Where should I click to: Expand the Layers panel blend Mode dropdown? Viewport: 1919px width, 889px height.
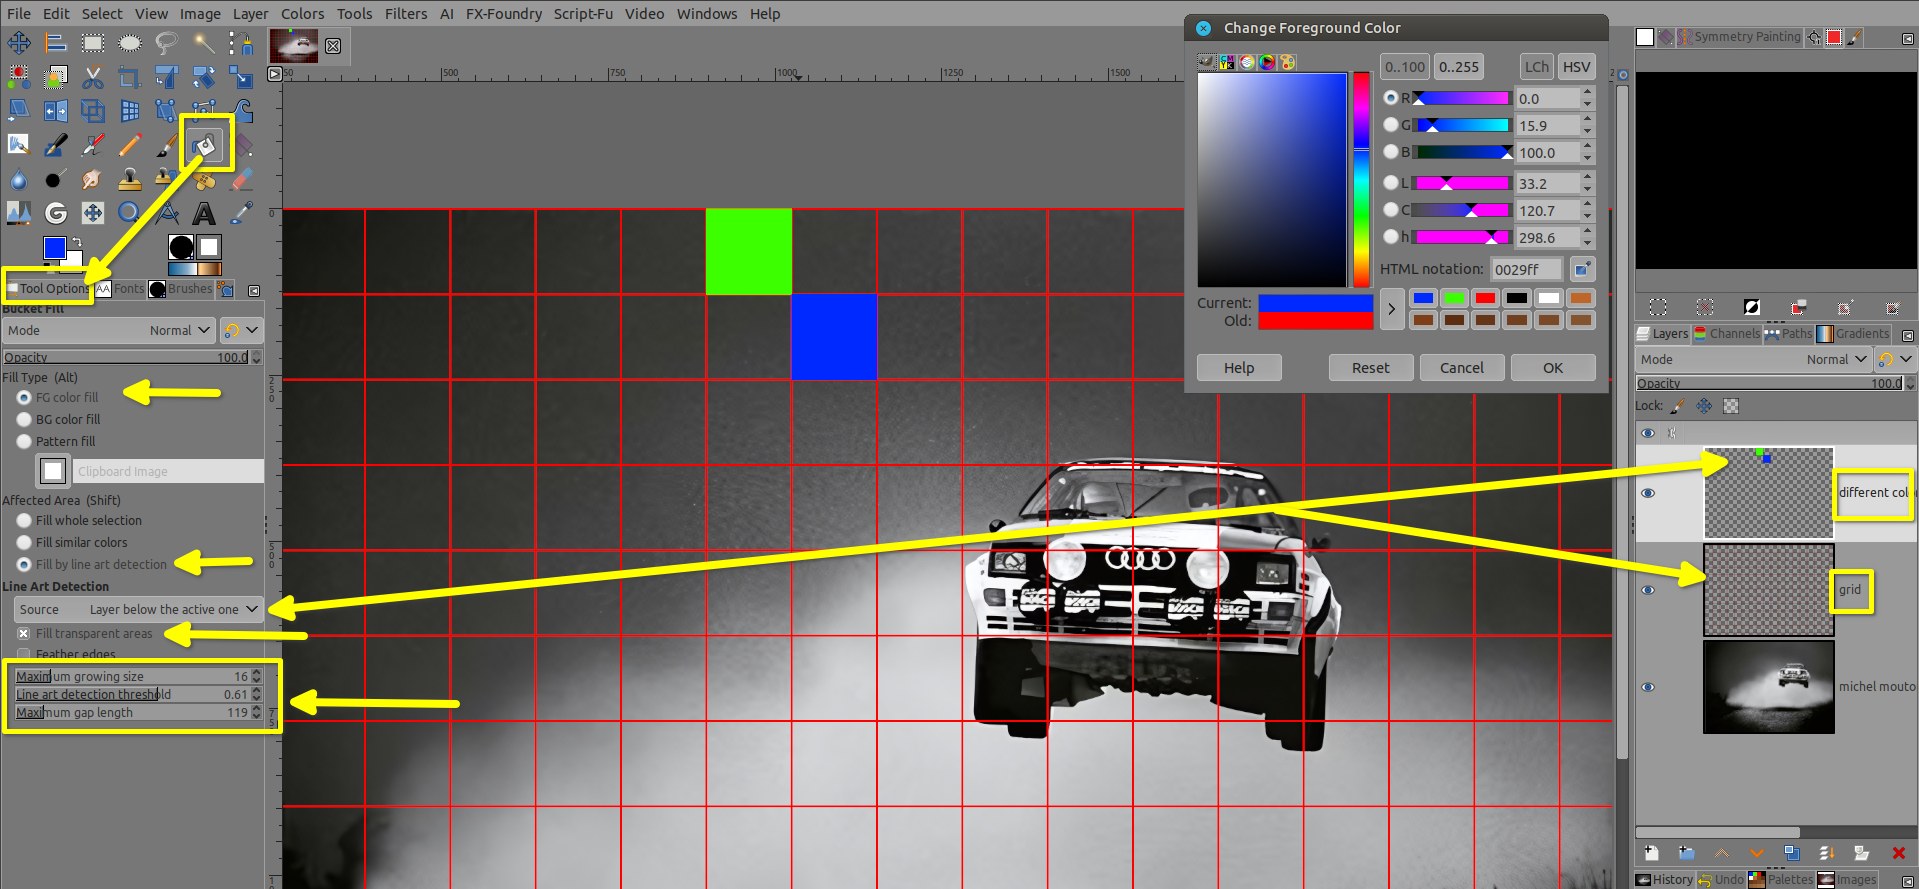point(1753,359)
